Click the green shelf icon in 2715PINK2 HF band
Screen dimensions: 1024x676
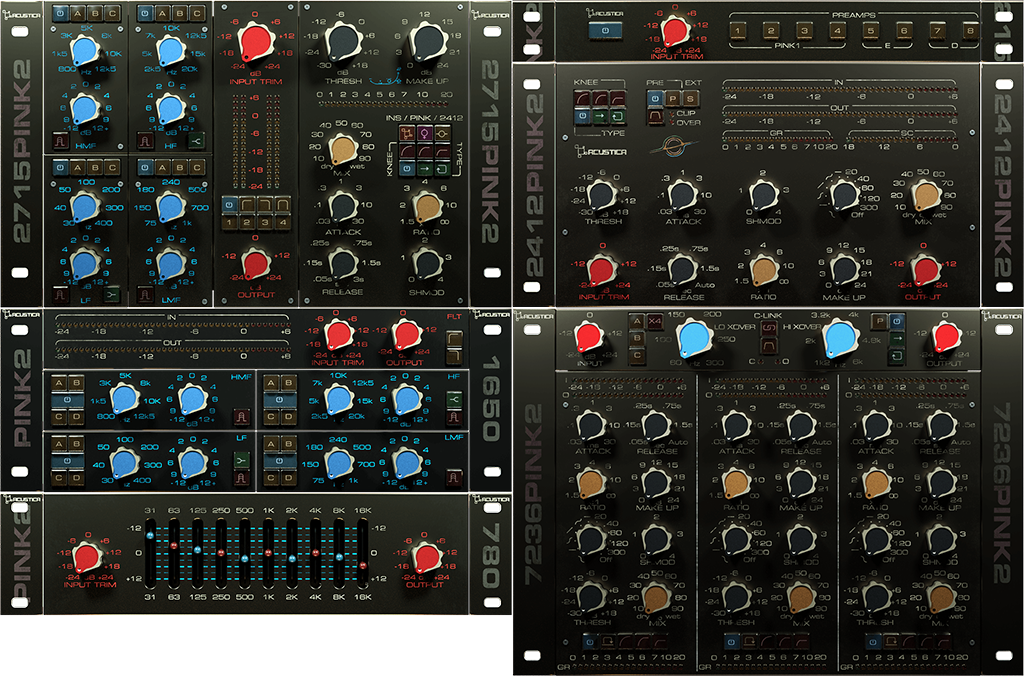coord(197,140)
